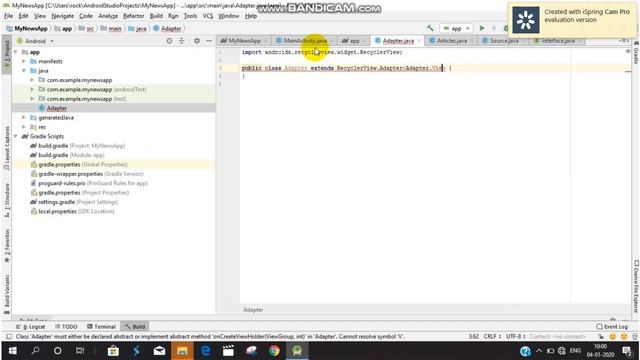Expand the generatedJava folder
Viewport: 640px width, 360px height.
pos(24,118)
